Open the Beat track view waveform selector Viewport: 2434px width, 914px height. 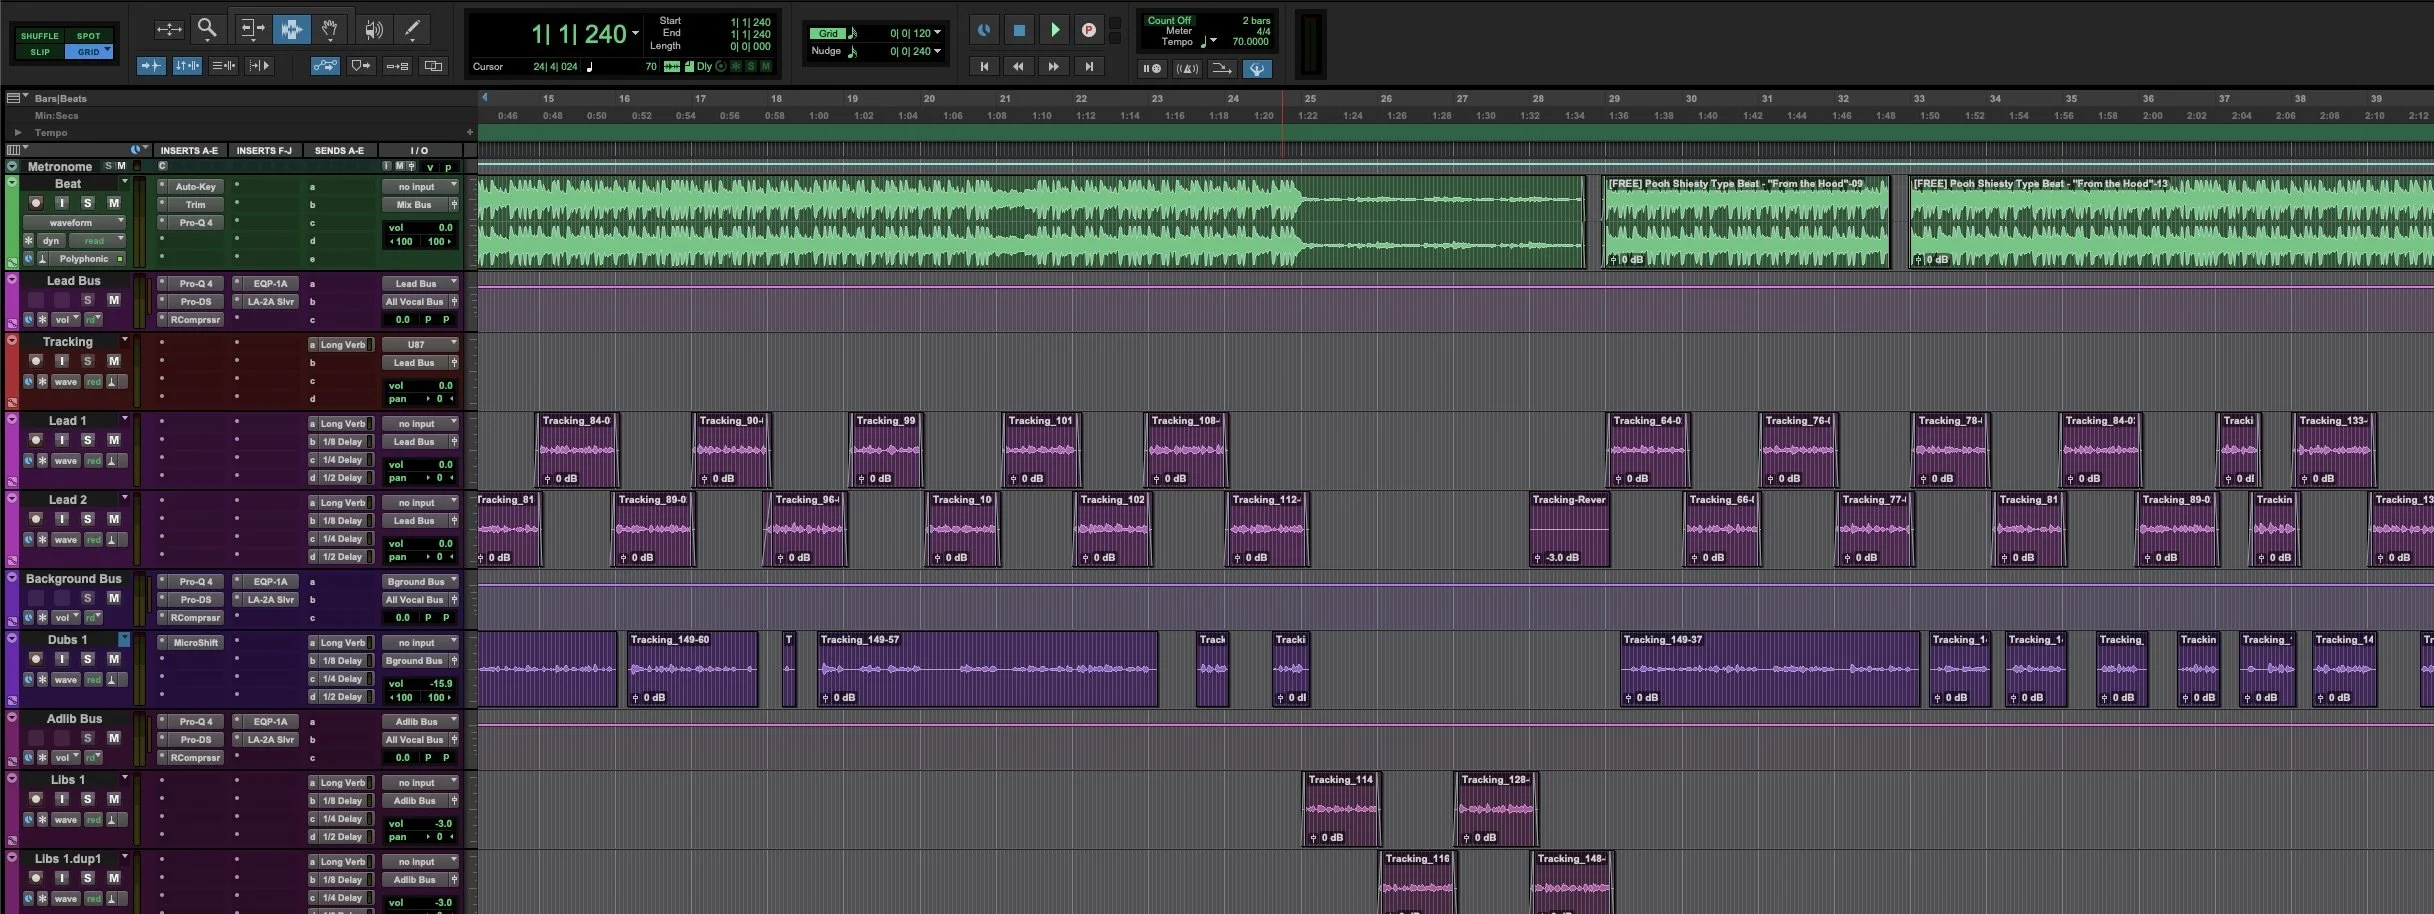point(73,223)
